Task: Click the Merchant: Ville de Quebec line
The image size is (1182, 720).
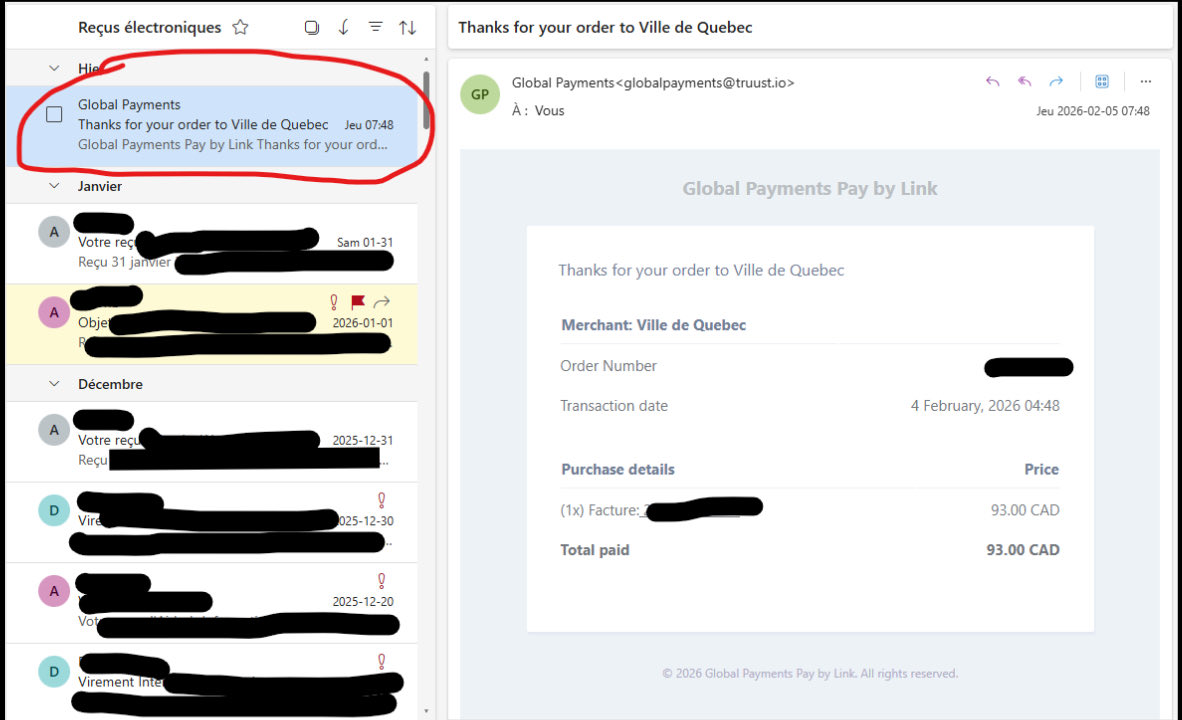Action: coord(654,325)
